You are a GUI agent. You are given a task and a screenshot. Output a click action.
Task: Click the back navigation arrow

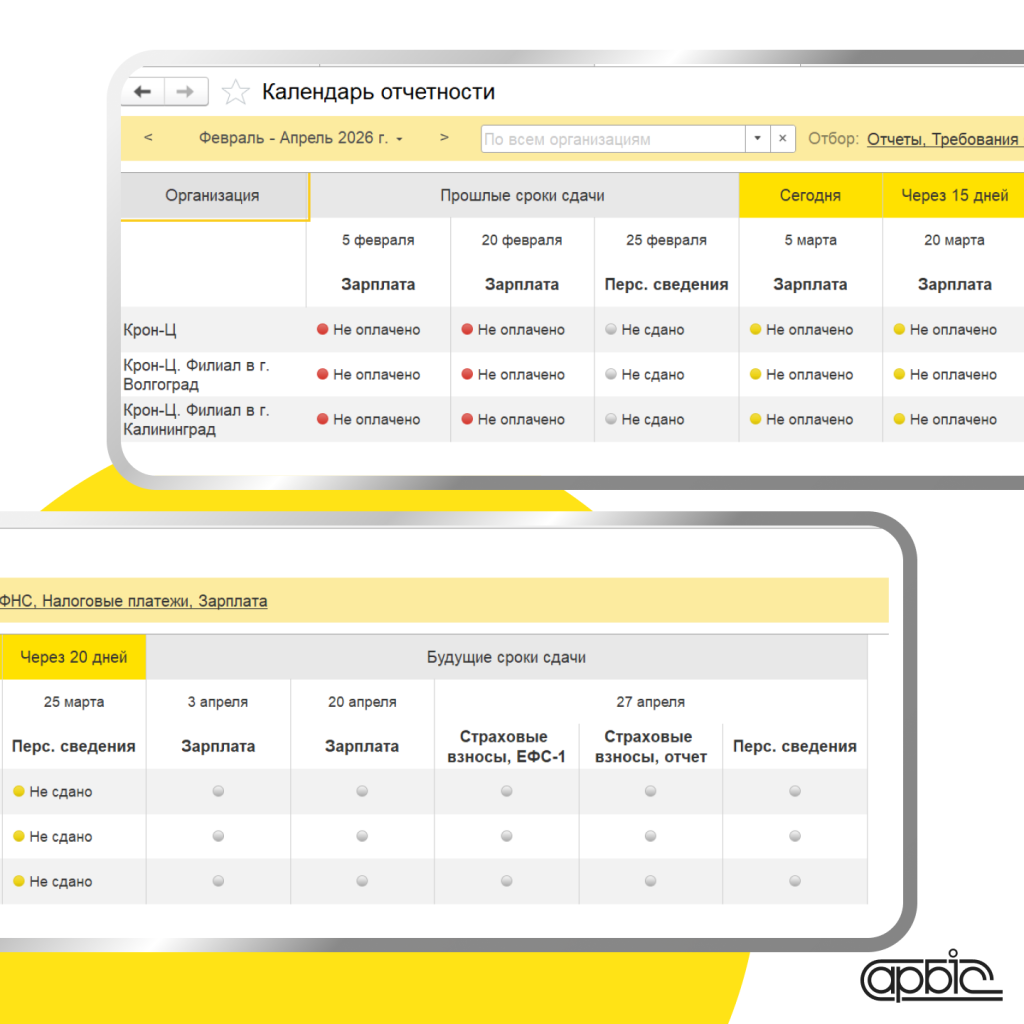coord(143,92)
